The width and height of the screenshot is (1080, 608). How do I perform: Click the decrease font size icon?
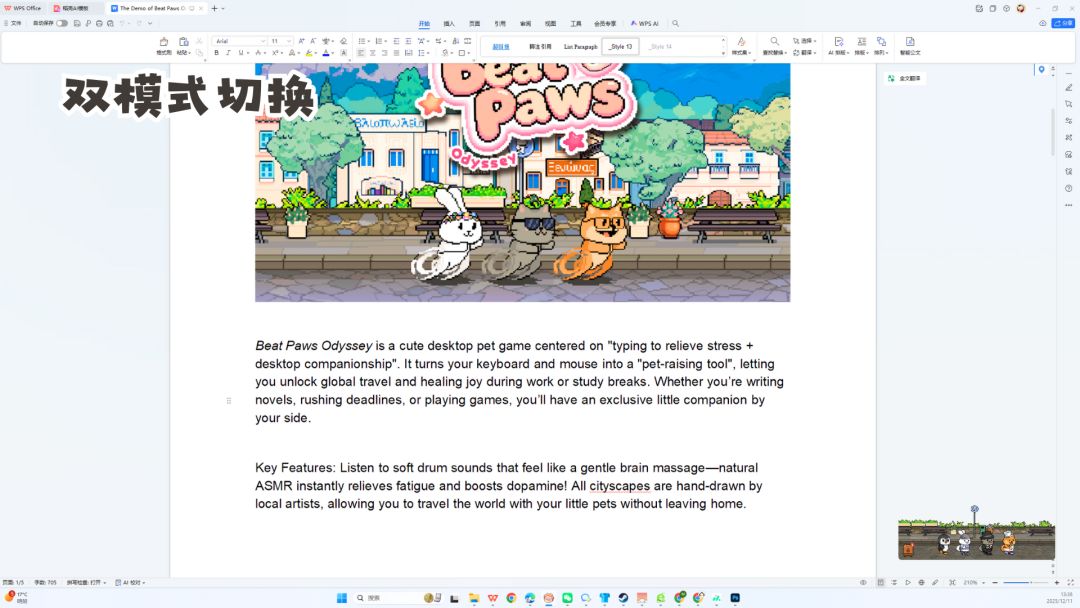313,41
